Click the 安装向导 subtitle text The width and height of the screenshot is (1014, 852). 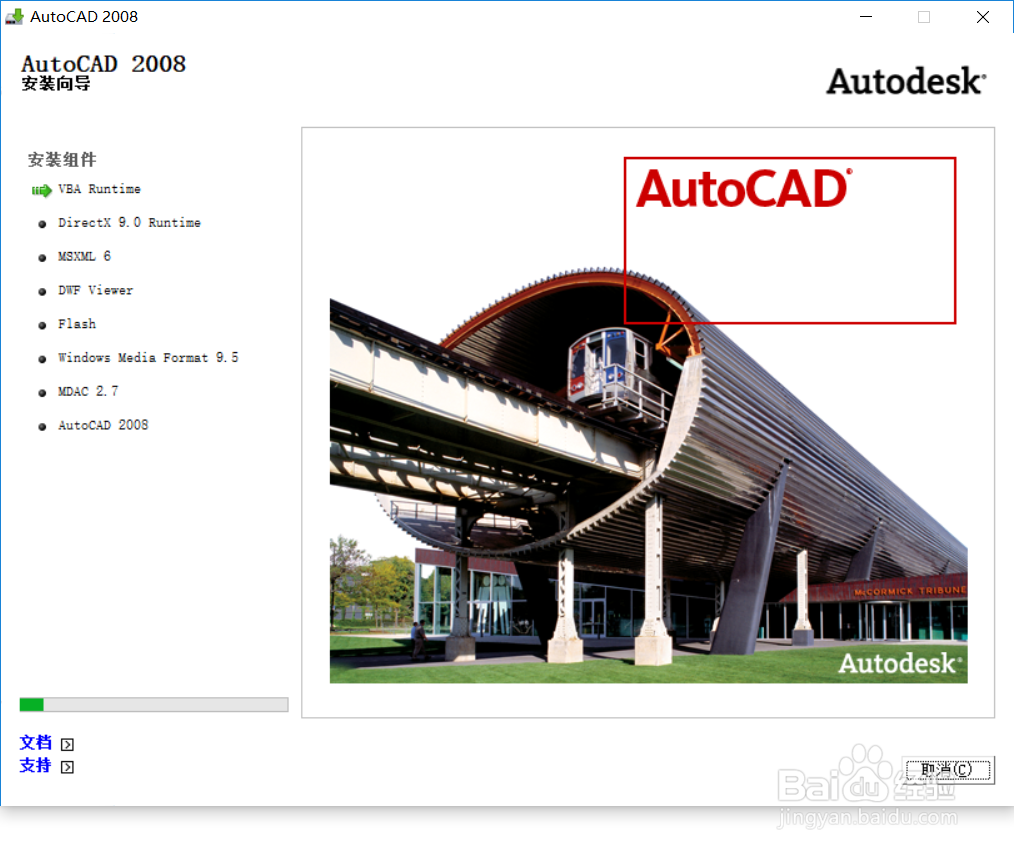click(x=56, y=83)
